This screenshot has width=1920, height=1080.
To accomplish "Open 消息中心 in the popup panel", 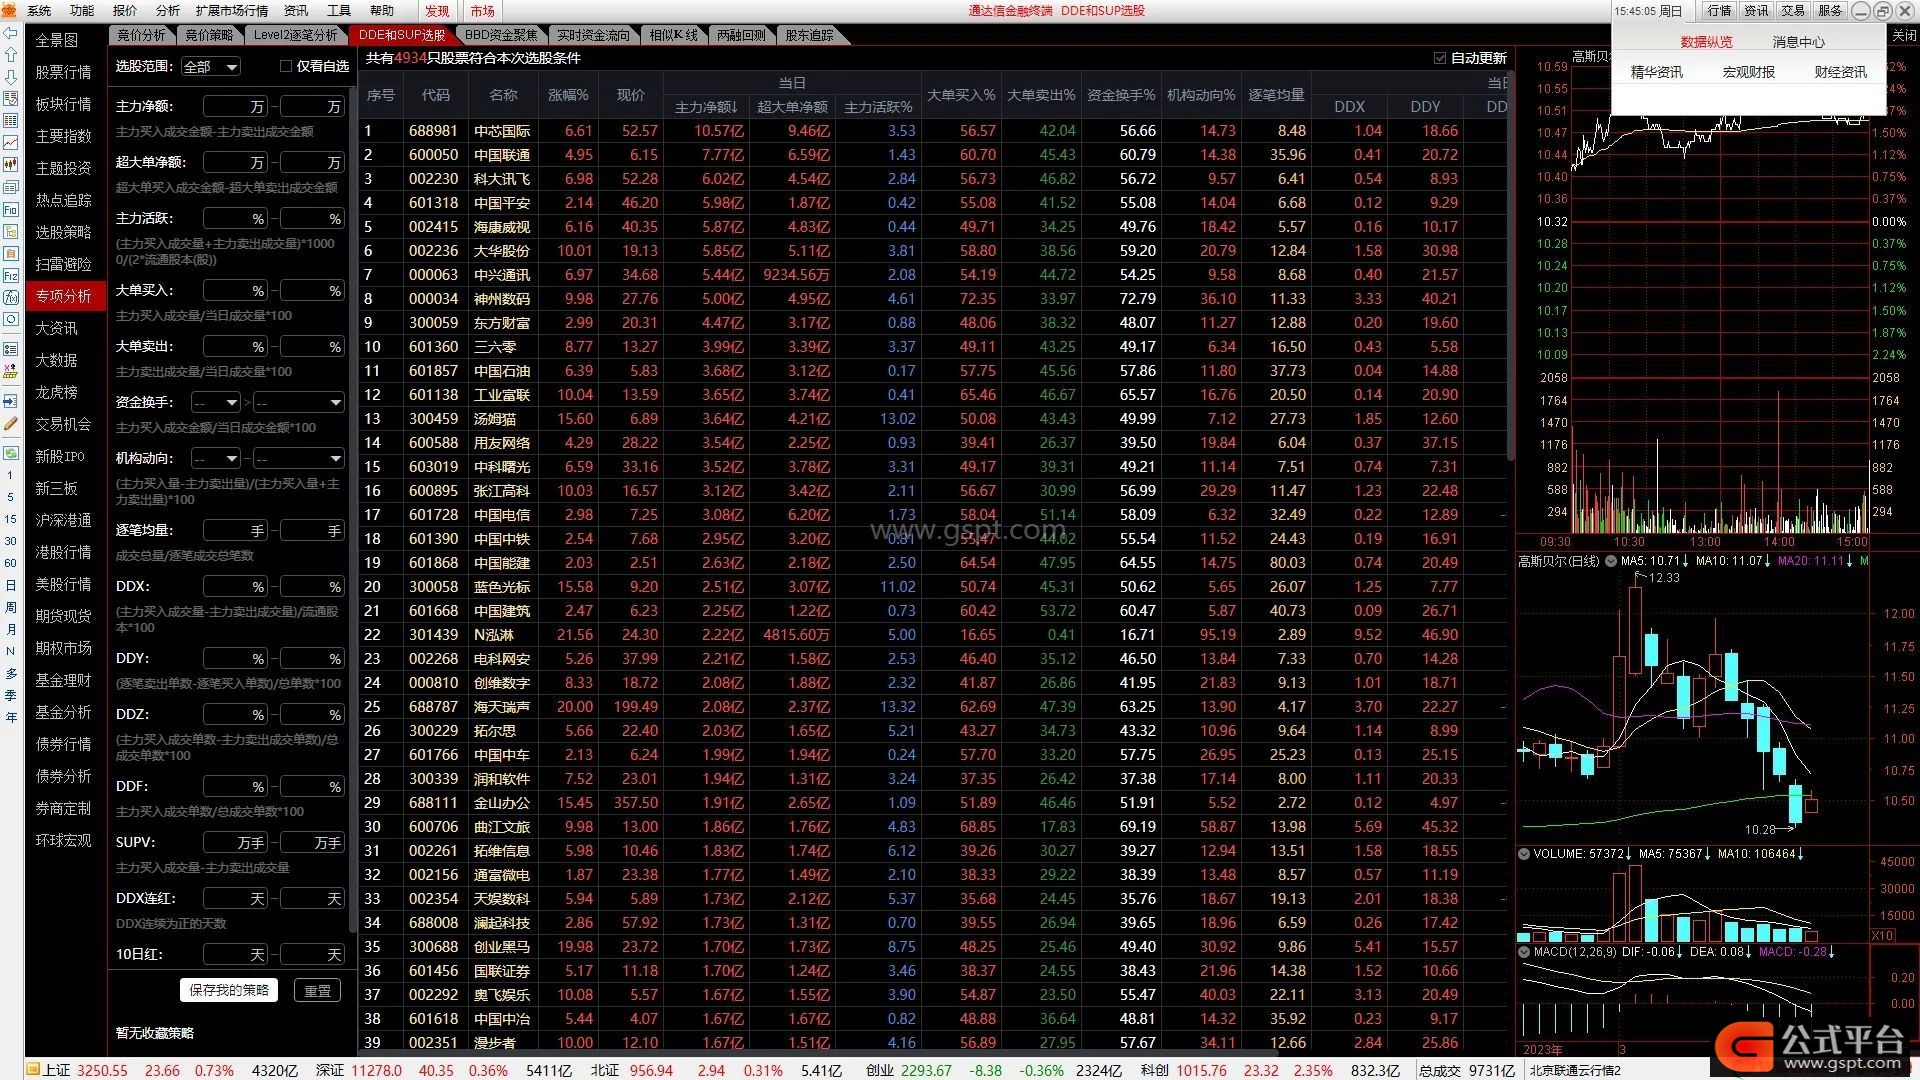I will 1798,42.
